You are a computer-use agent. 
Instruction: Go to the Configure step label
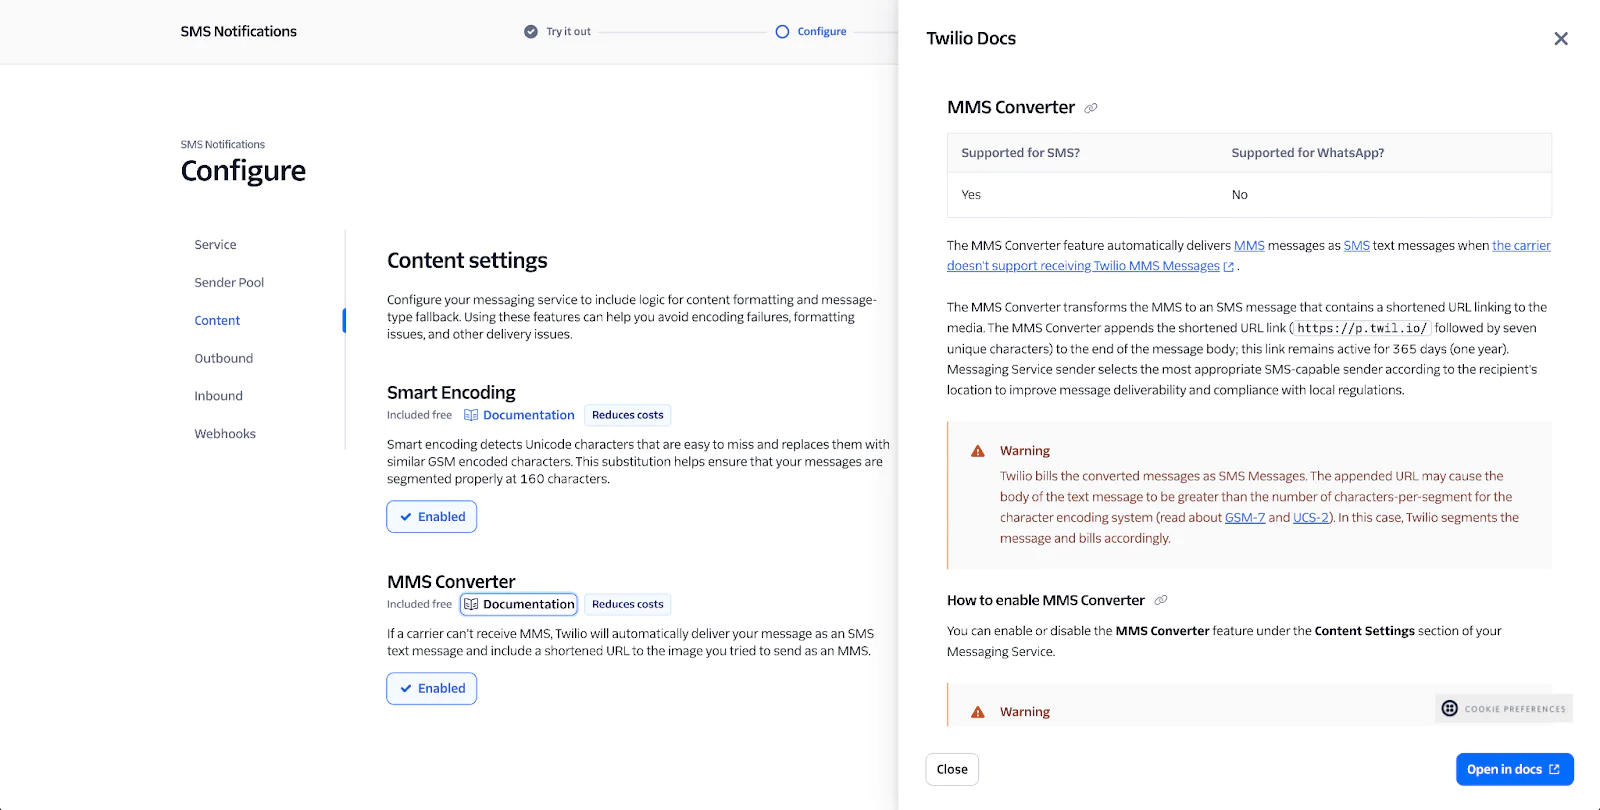[822, 32]
